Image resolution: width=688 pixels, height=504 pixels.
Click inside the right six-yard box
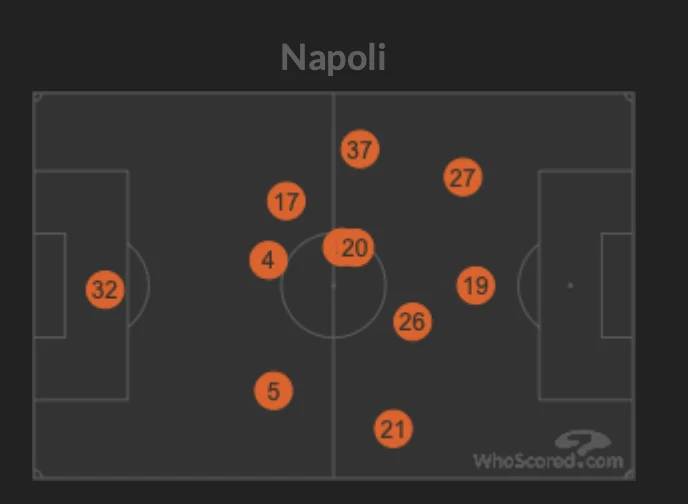[616, 285]
